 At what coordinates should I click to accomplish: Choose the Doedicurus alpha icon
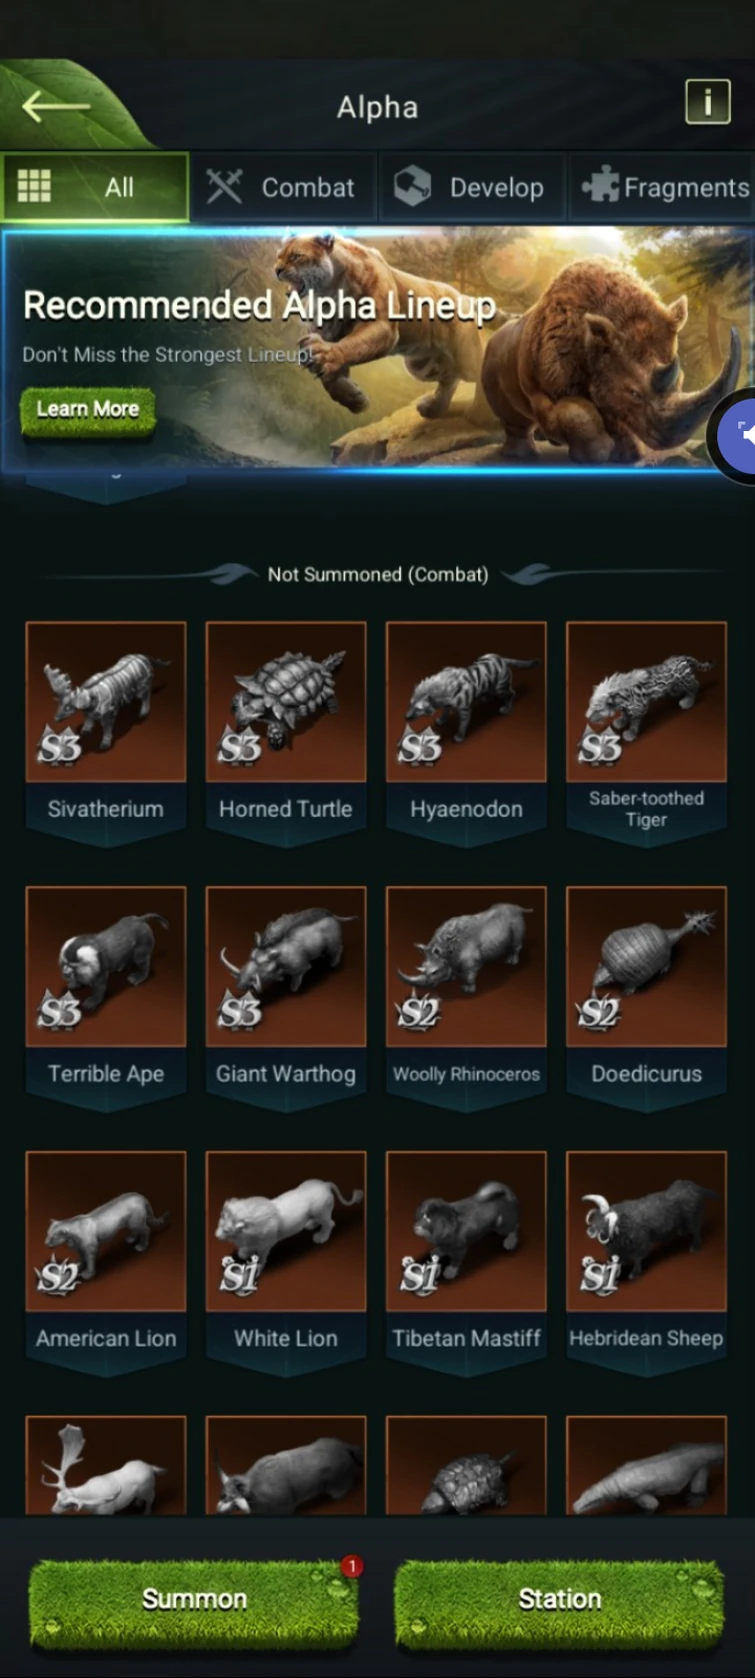(x=646, y=967)
